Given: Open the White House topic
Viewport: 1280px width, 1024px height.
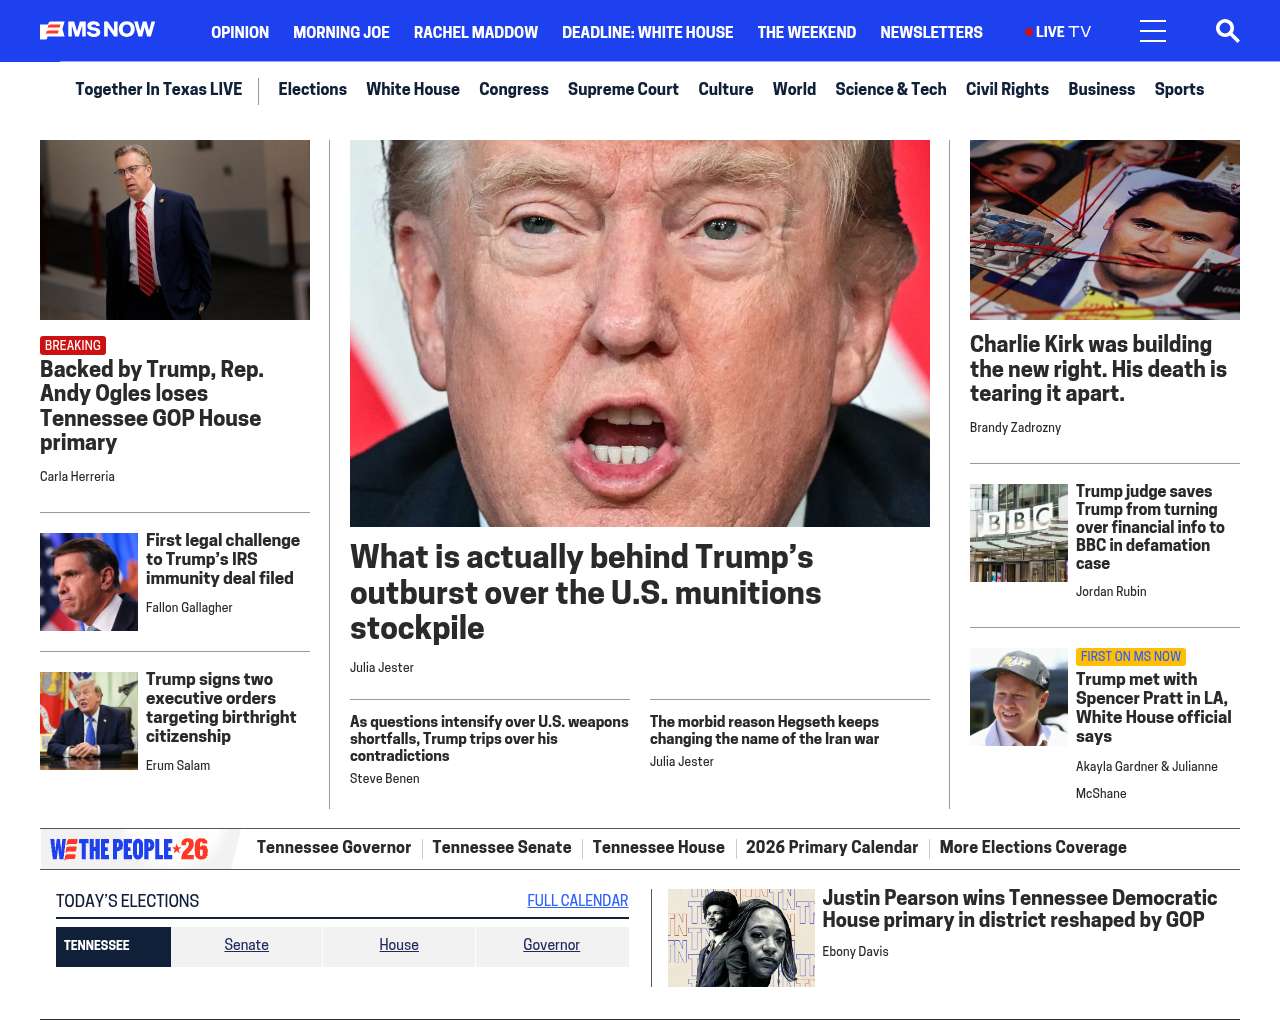Looking at the screenshot, I should click(413, 89).
